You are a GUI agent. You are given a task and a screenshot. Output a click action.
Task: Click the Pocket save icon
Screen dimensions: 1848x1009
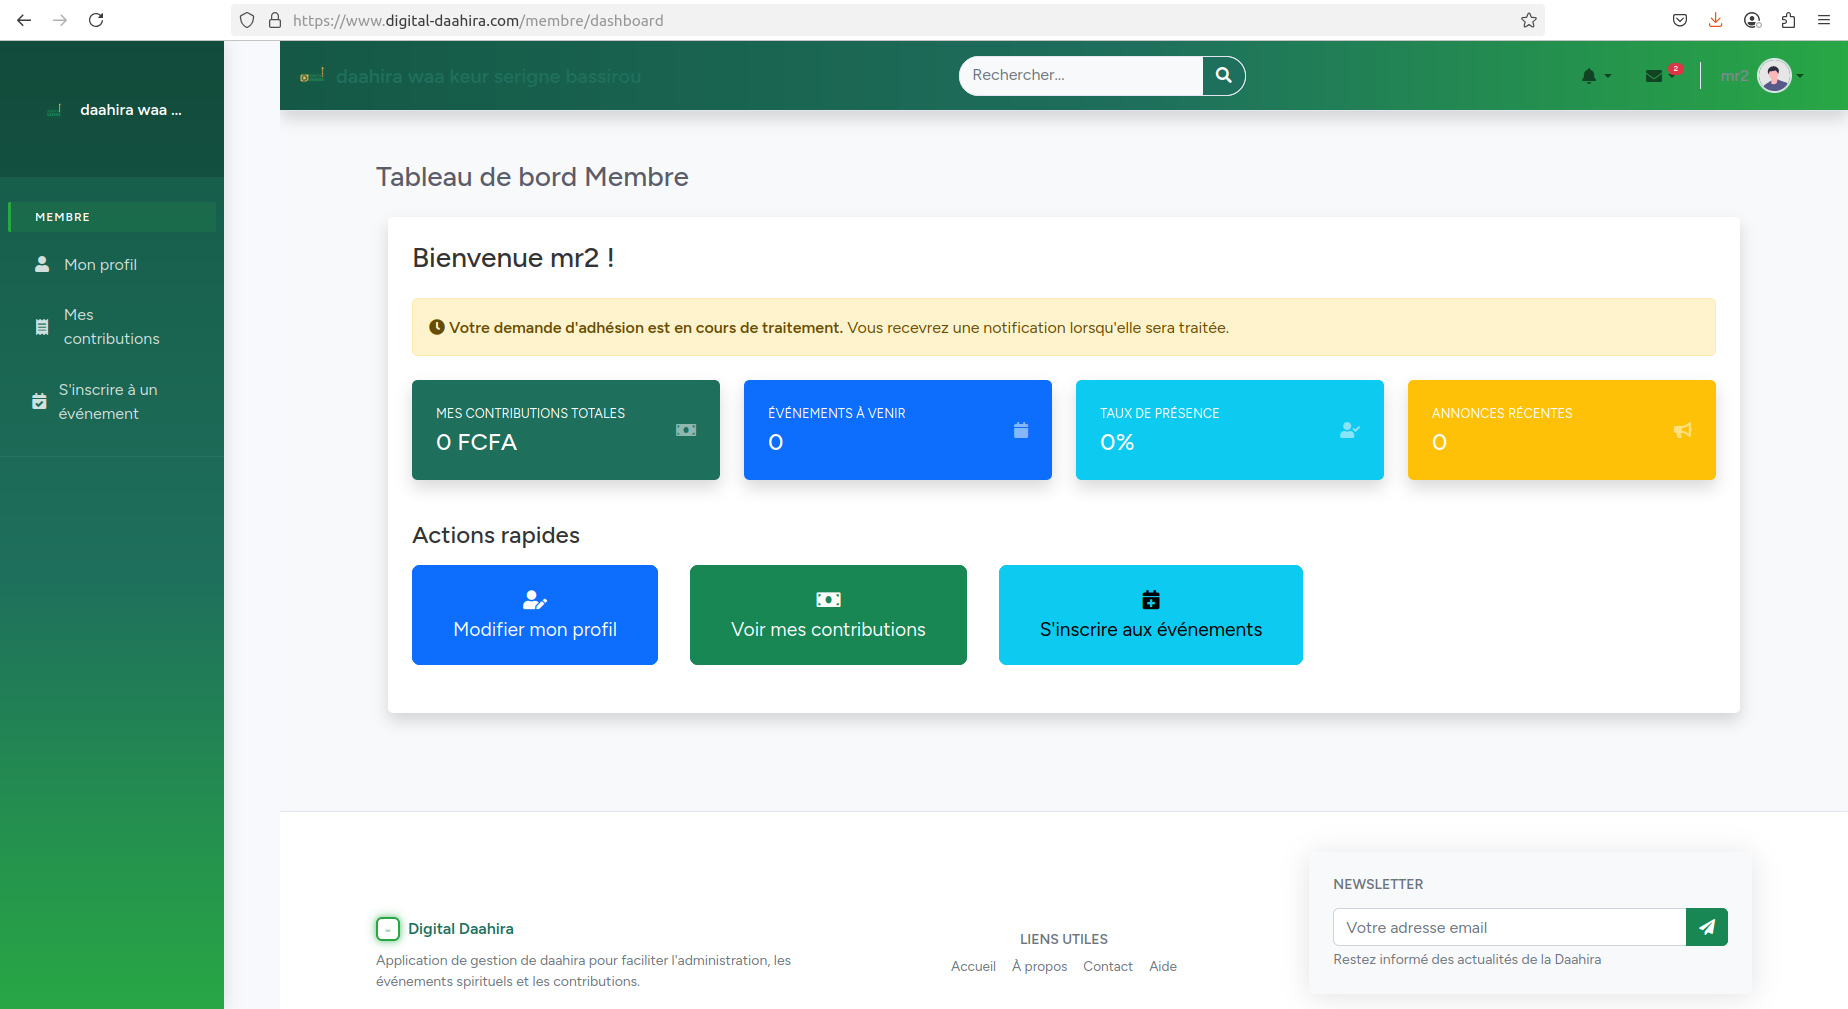(x=1680, y=20)
